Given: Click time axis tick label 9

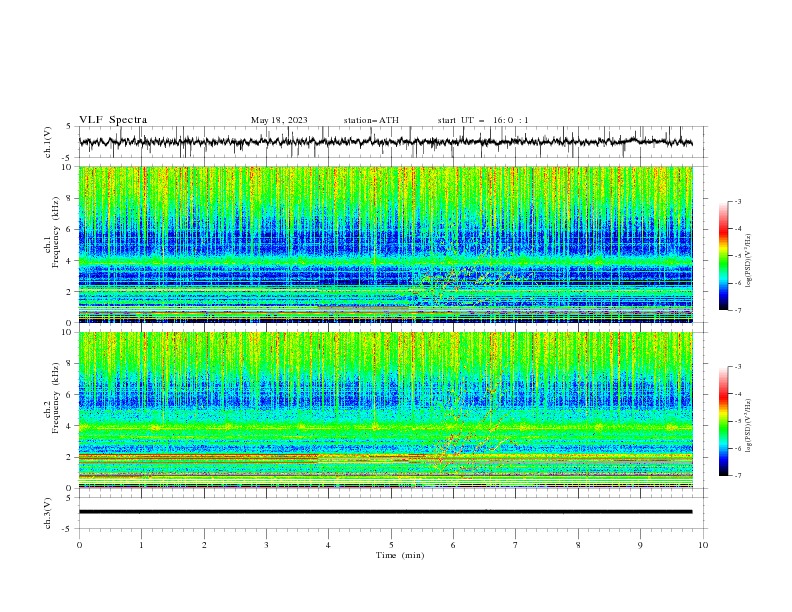Looking at the screenshot, I should click(640, 545).
